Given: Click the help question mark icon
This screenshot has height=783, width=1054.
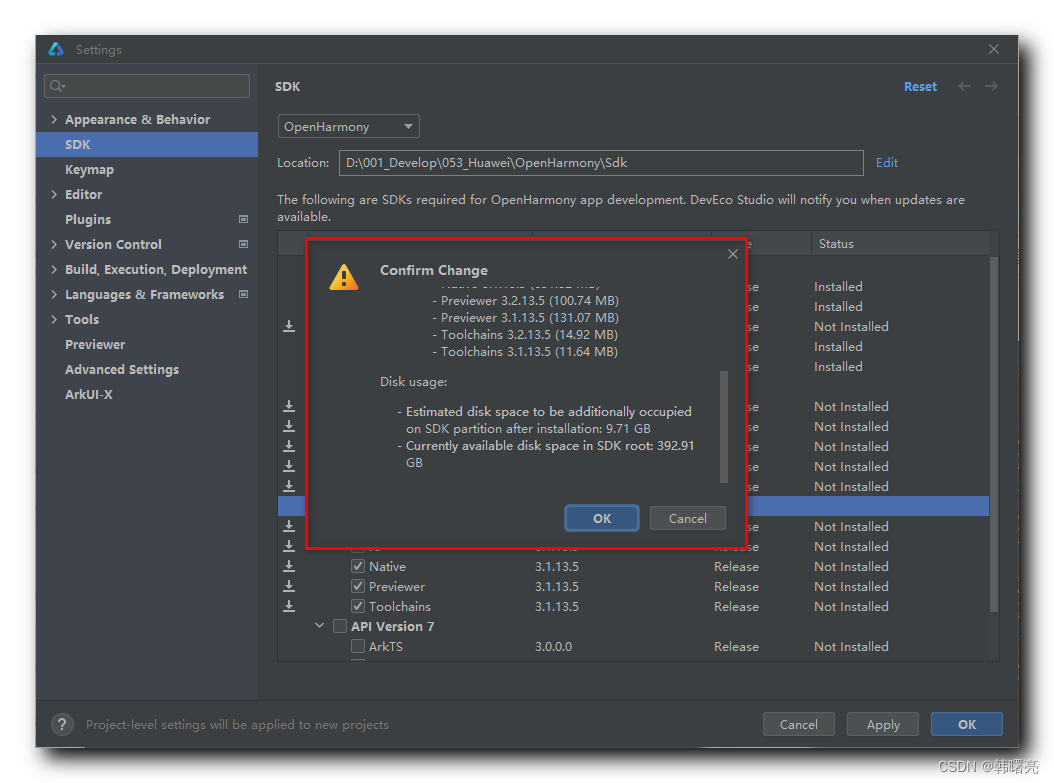Looking at the screenshot, I should pyautogui.click(x=62, y=725).
